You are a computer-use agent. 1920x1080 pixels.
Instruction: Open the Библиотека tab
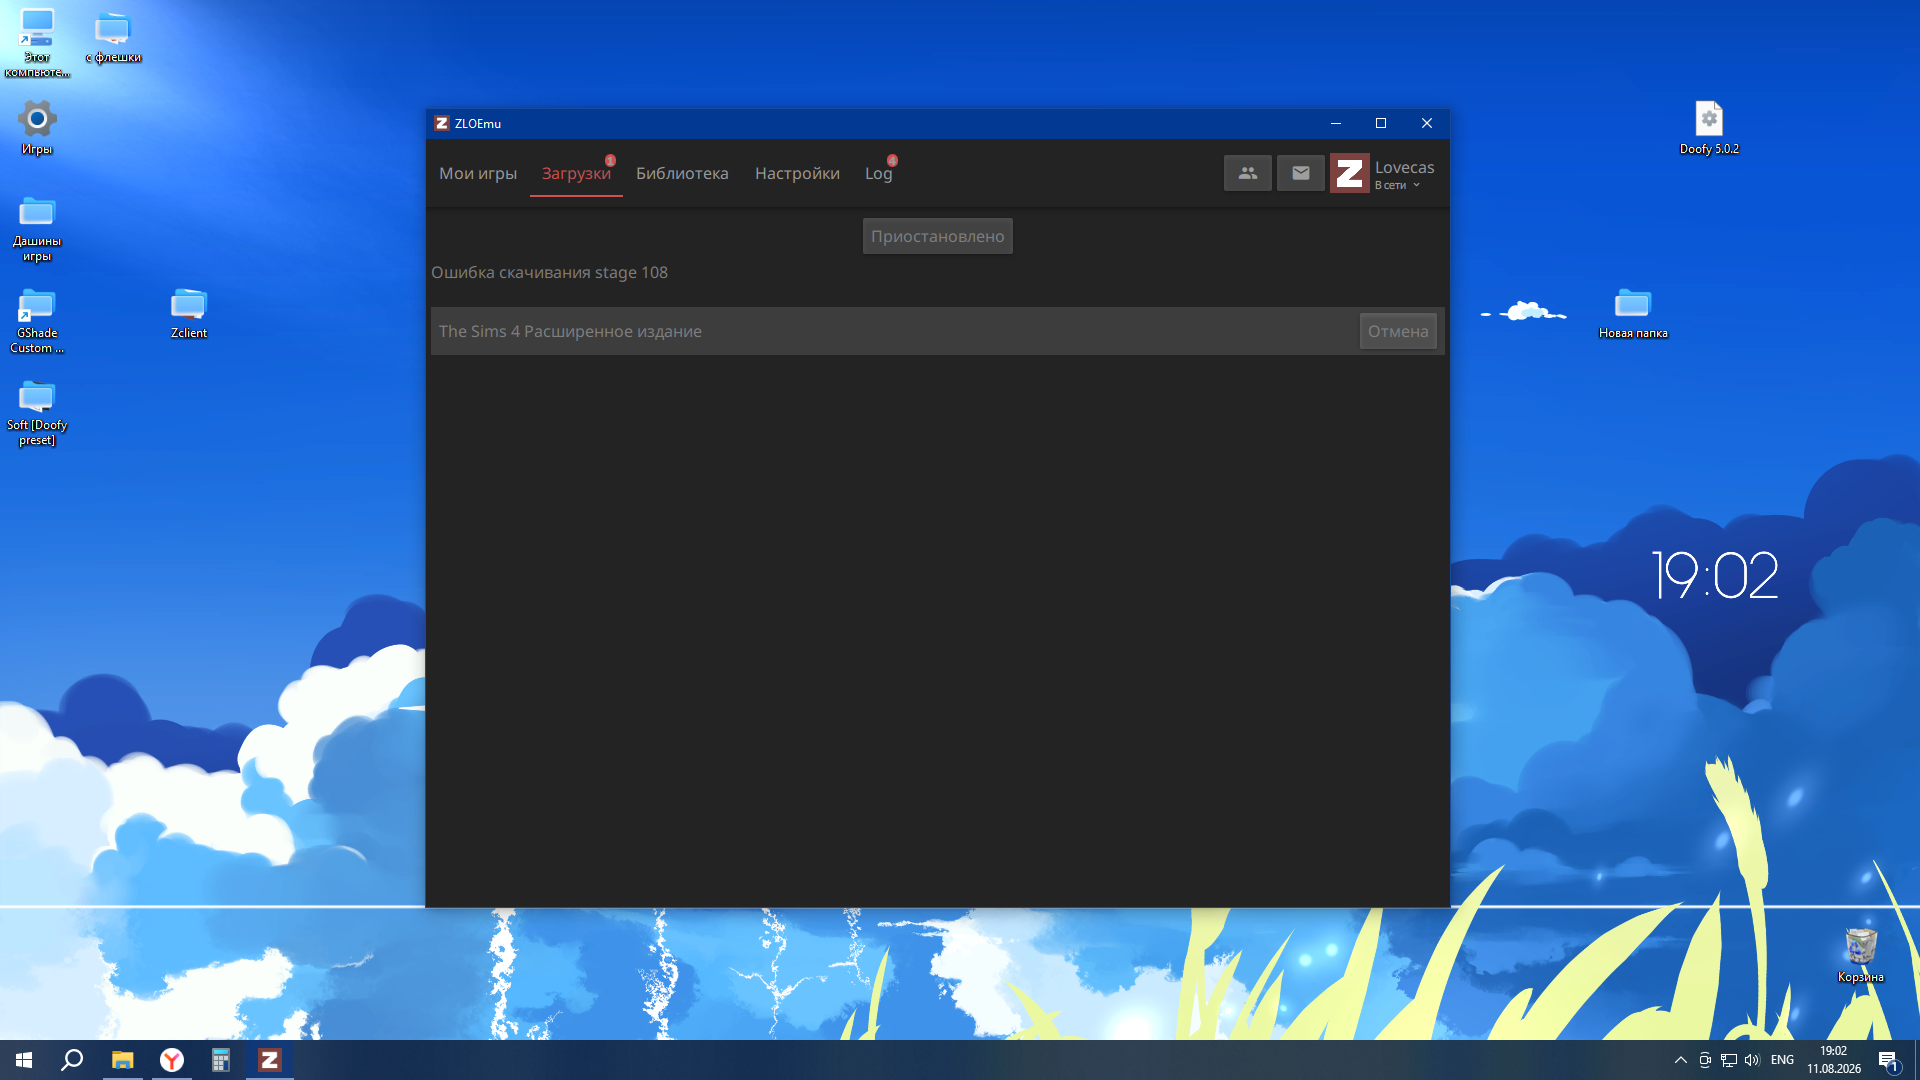click(x=682, y=173)
